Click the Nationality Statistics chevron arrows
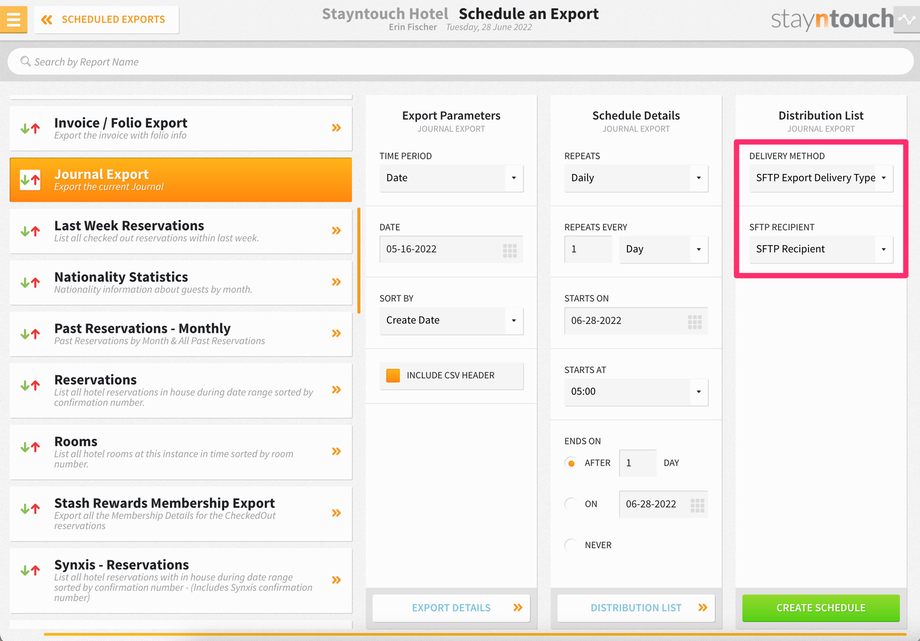The image size is (920, 641). (x=336, y=282)
